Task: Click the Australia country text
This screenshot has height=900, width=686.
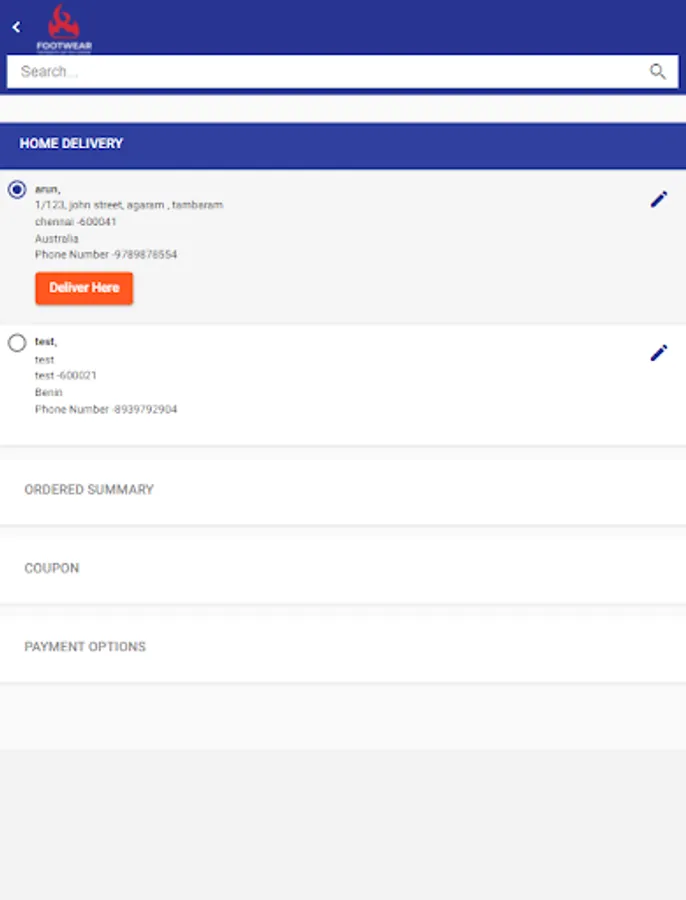Action: pyautogui.click(x=57, y=239)
